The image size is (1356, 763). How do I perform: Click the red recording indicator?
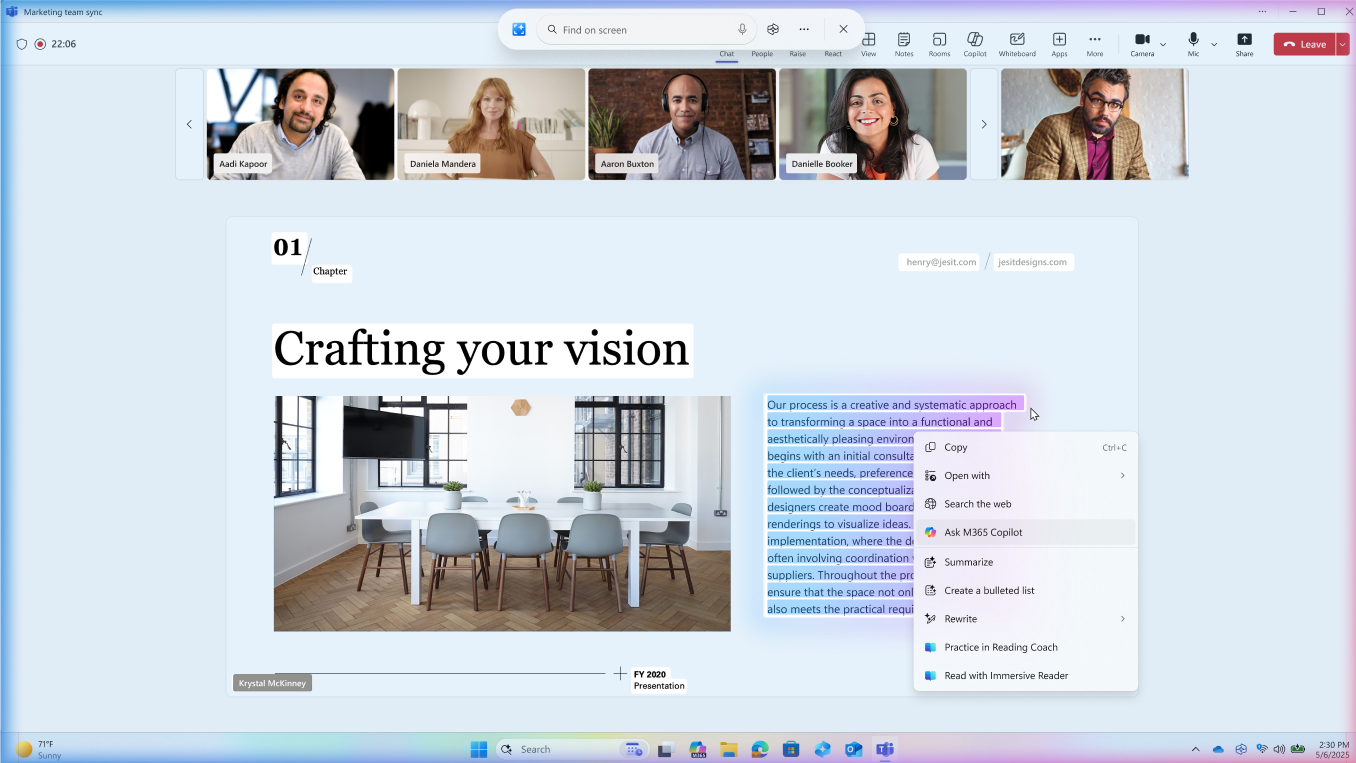[x=40, y=44]
